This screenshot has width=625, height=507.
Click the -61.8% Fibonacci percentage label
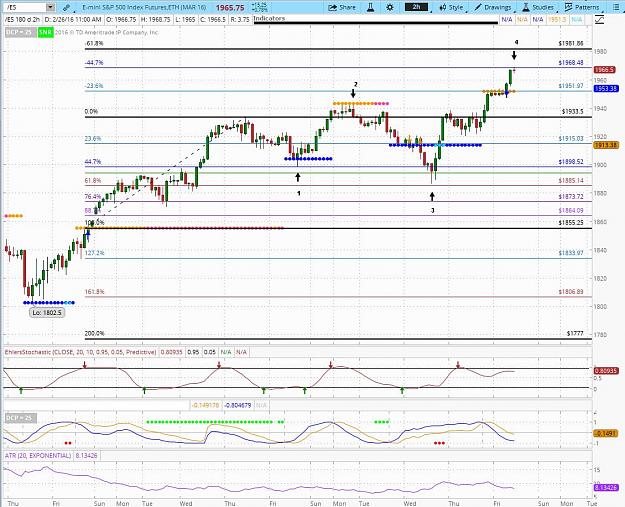94,43
